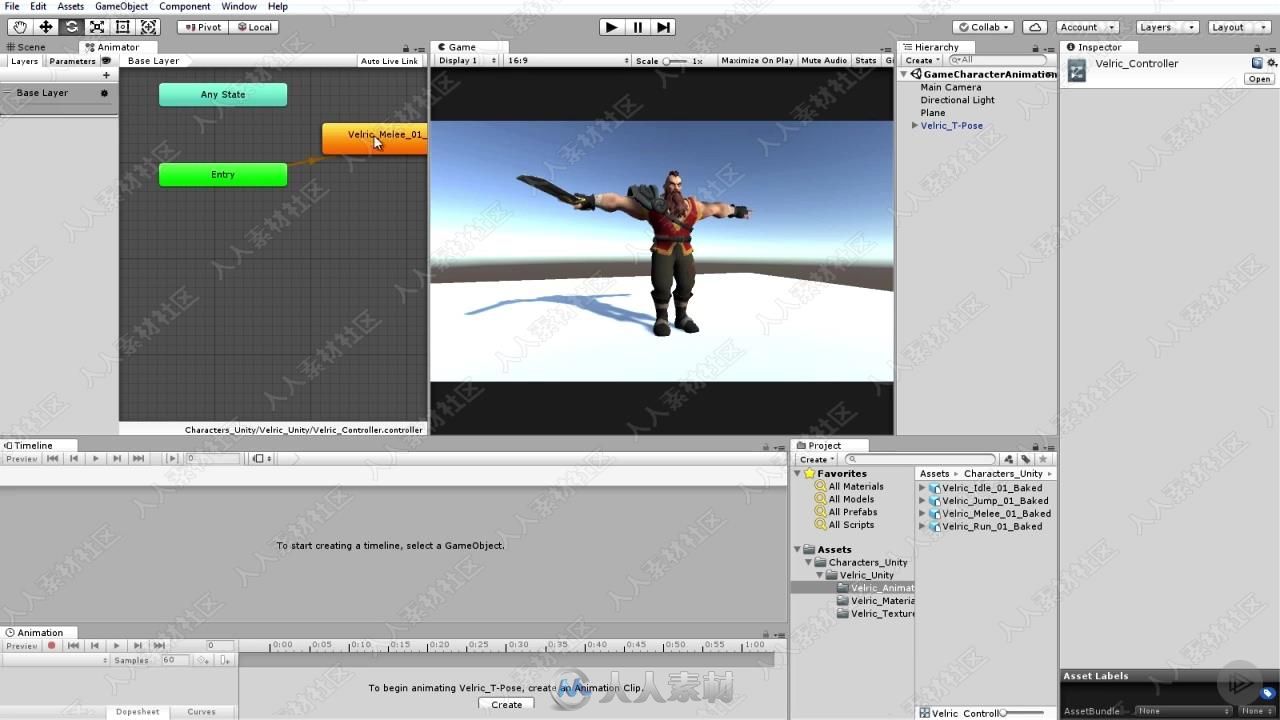Select the Velric_Melee_01 state node
The height and width of the screenshot is (720, 1280).
coord(375,139)
